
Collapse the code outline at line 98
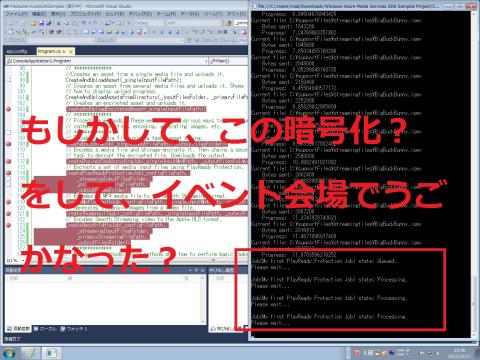point(8,80)
